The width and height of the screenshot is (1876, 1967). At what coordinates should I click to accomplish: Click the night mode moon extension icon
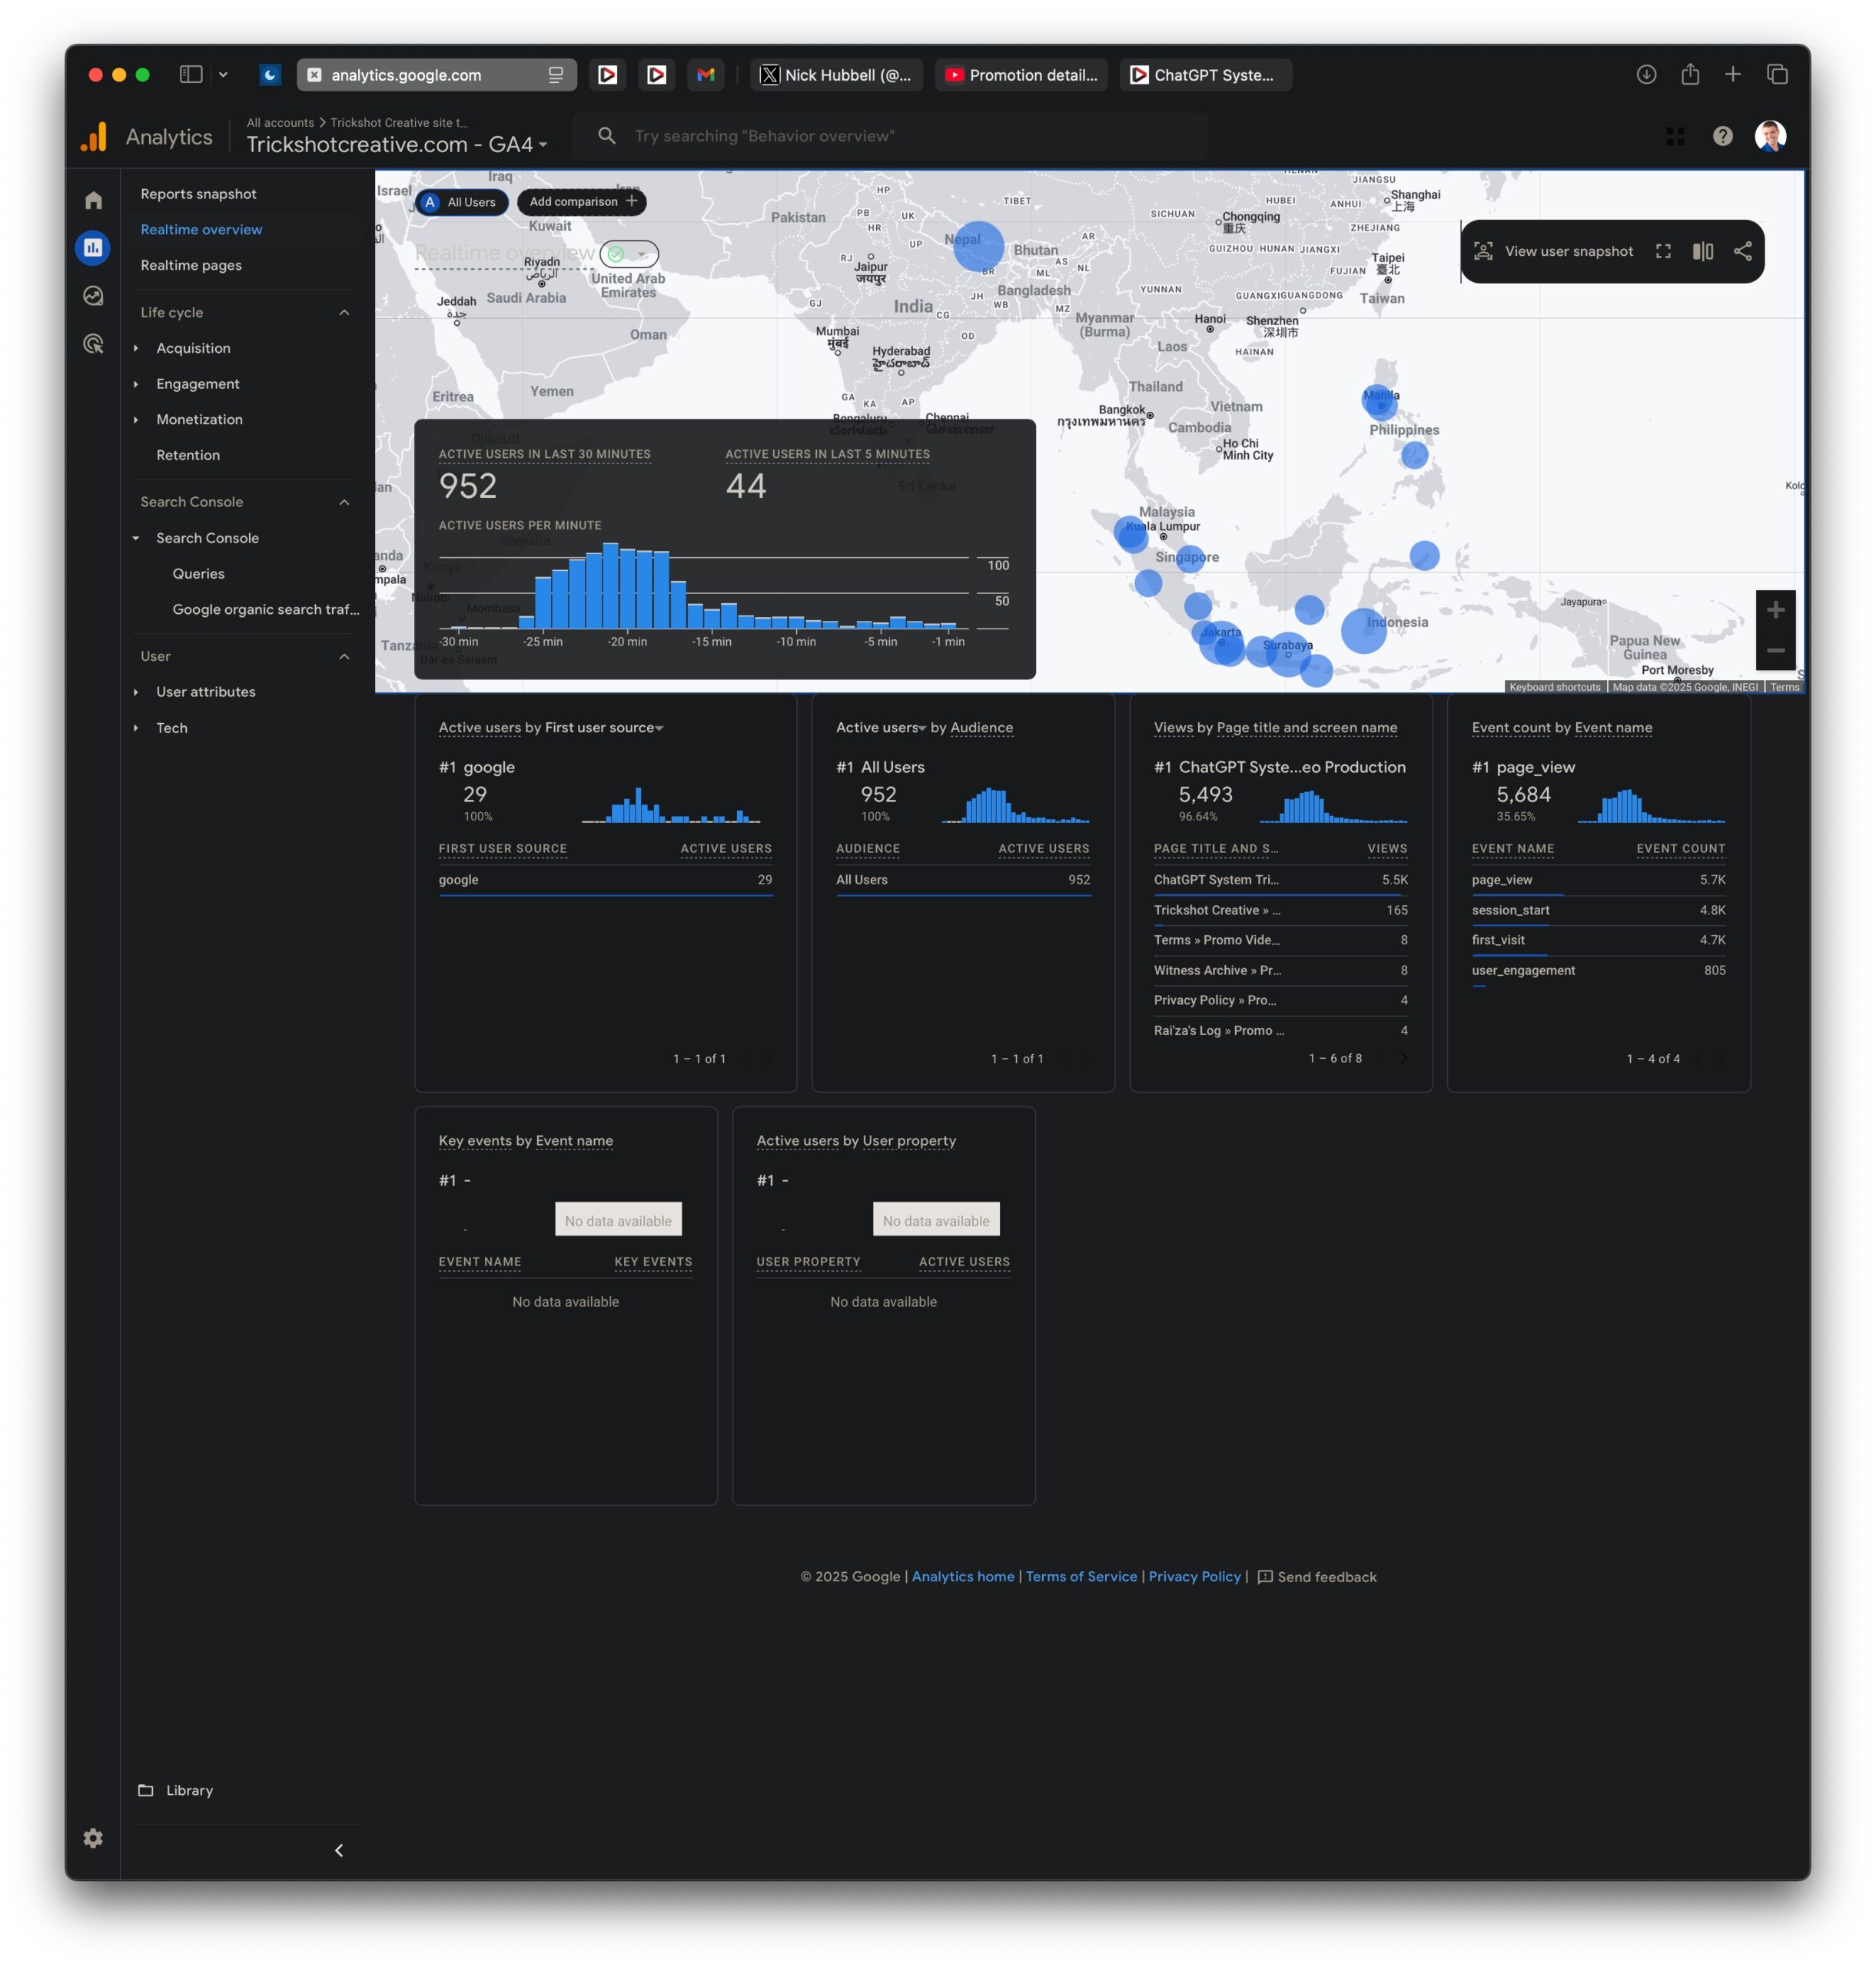[270, 75]
